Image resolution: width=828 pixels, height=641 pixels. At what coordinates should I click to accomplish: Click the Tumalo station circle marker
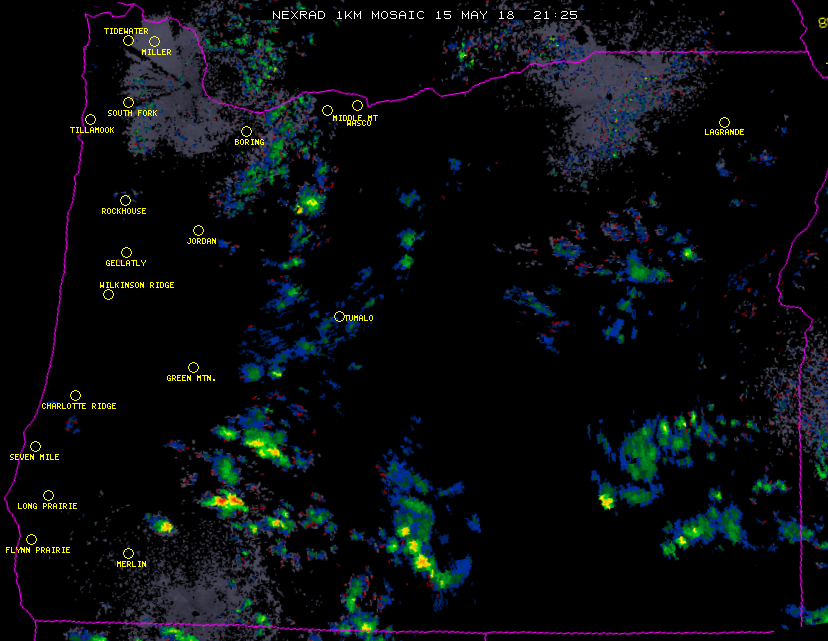[x=339, y=316]
